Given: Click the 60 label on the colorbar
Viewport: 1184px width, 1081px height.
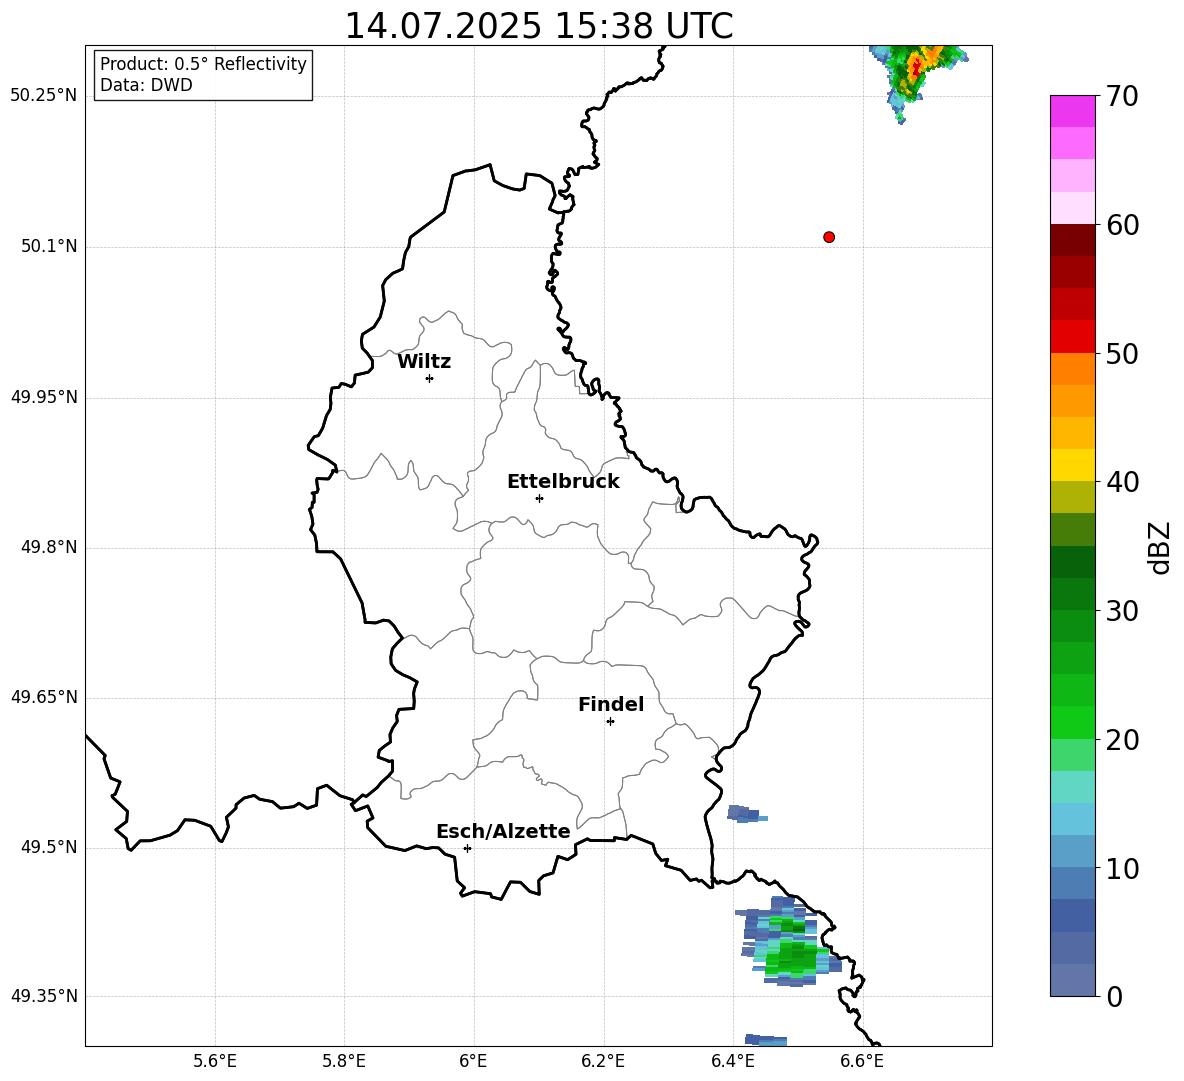Looking at the screenshot, I should (x=1122, y=225).
